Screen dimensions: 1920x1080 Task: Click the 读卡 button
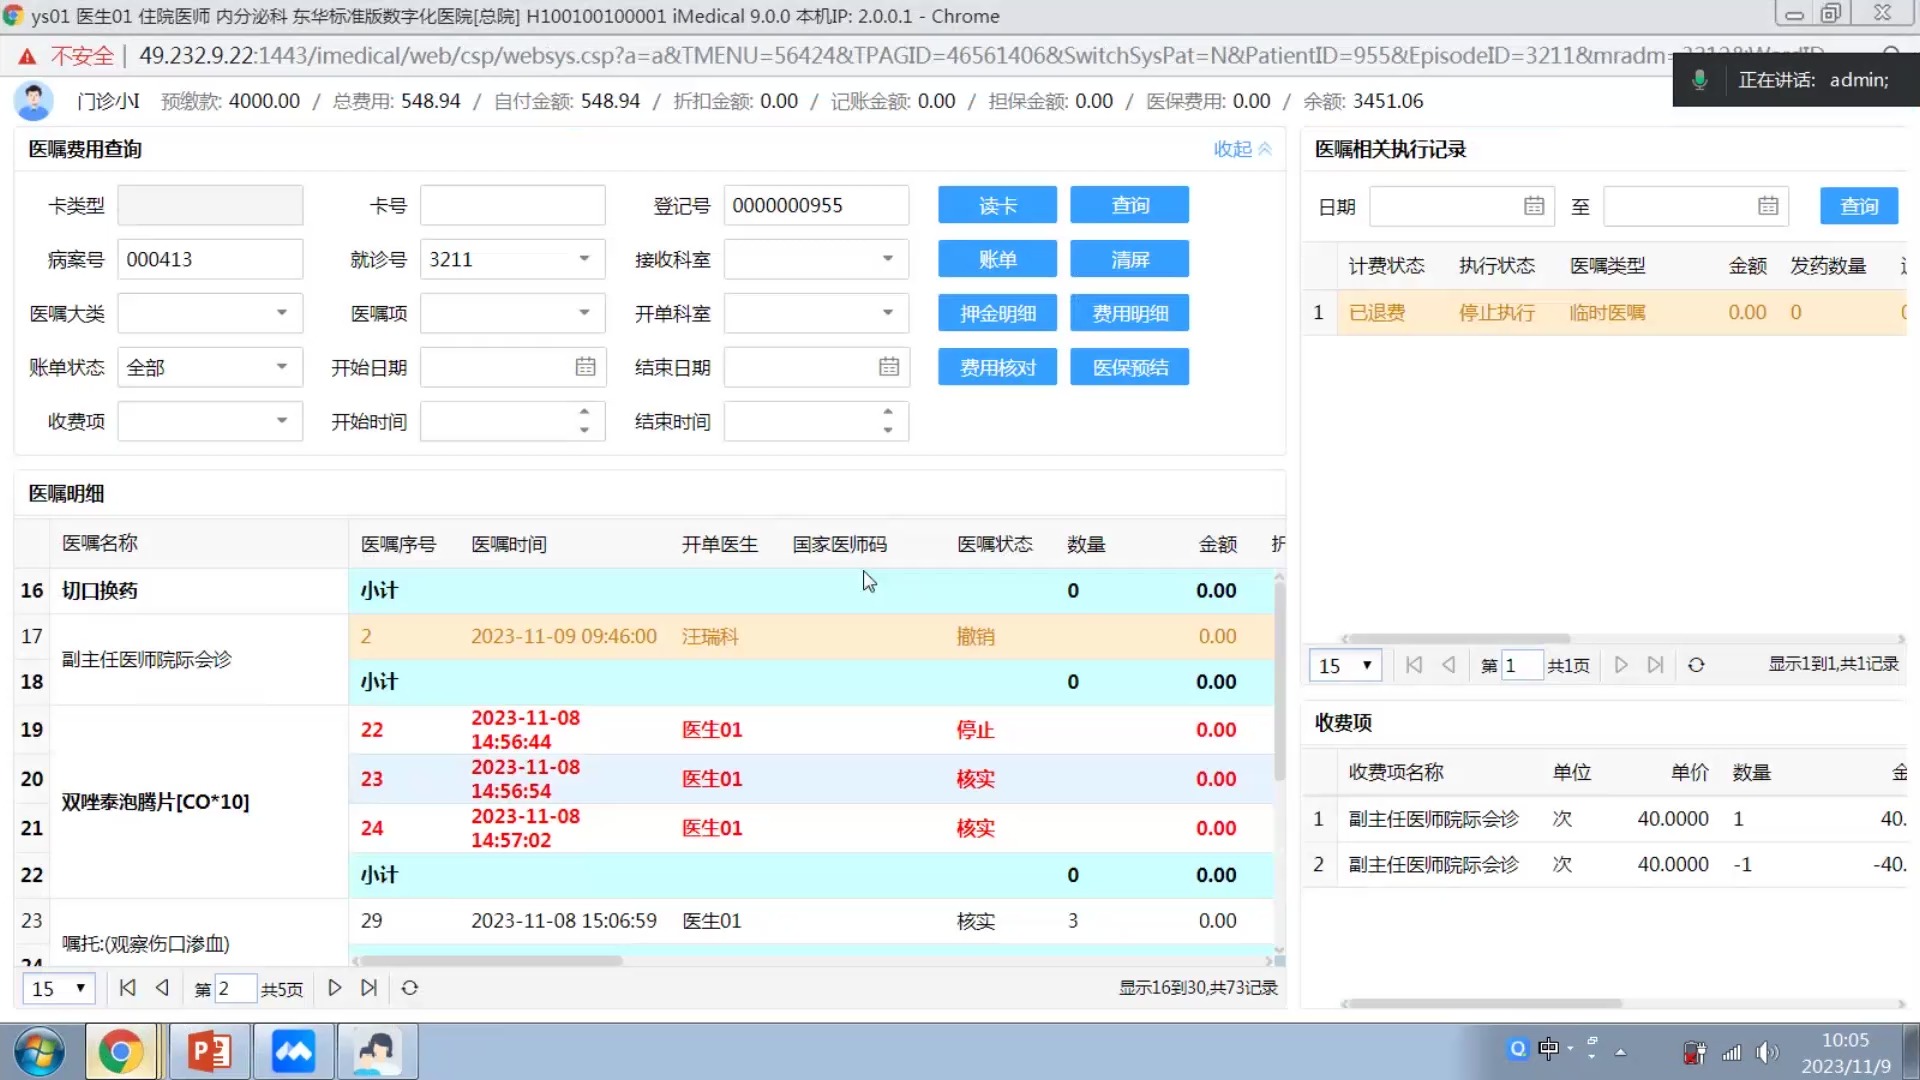(997, 205)
